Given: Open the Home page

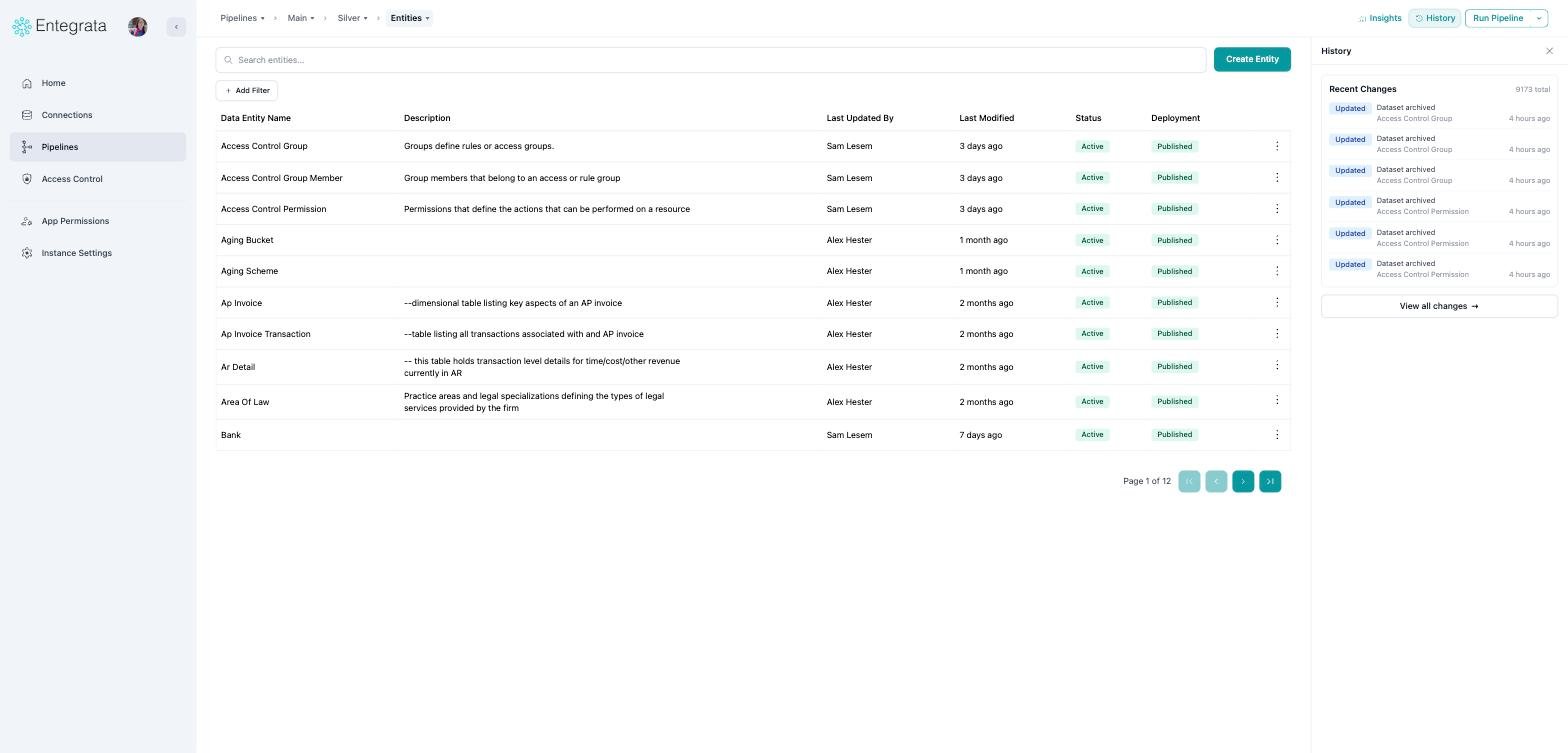Looking at the screenshot, I should coord(98,83).
